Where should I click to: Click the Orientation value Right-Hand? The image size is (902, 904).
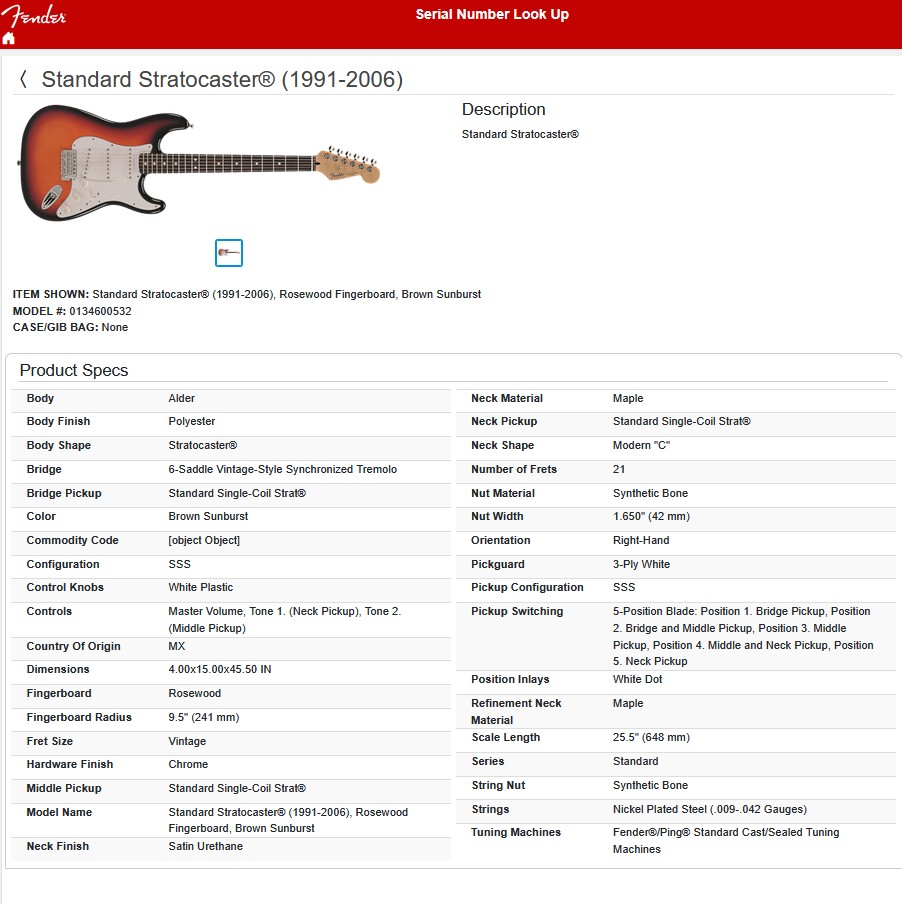(641, 540)
